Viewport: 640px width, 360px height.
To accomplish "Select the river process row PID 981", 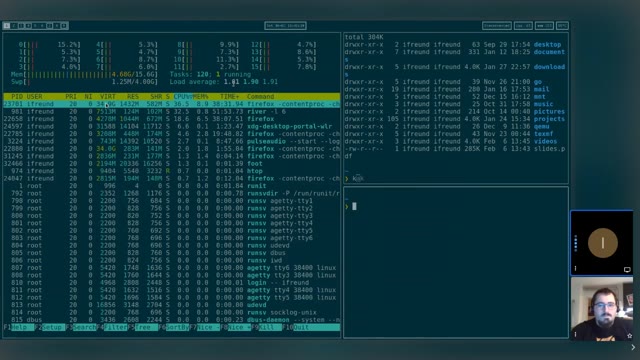I will [171, 111].
